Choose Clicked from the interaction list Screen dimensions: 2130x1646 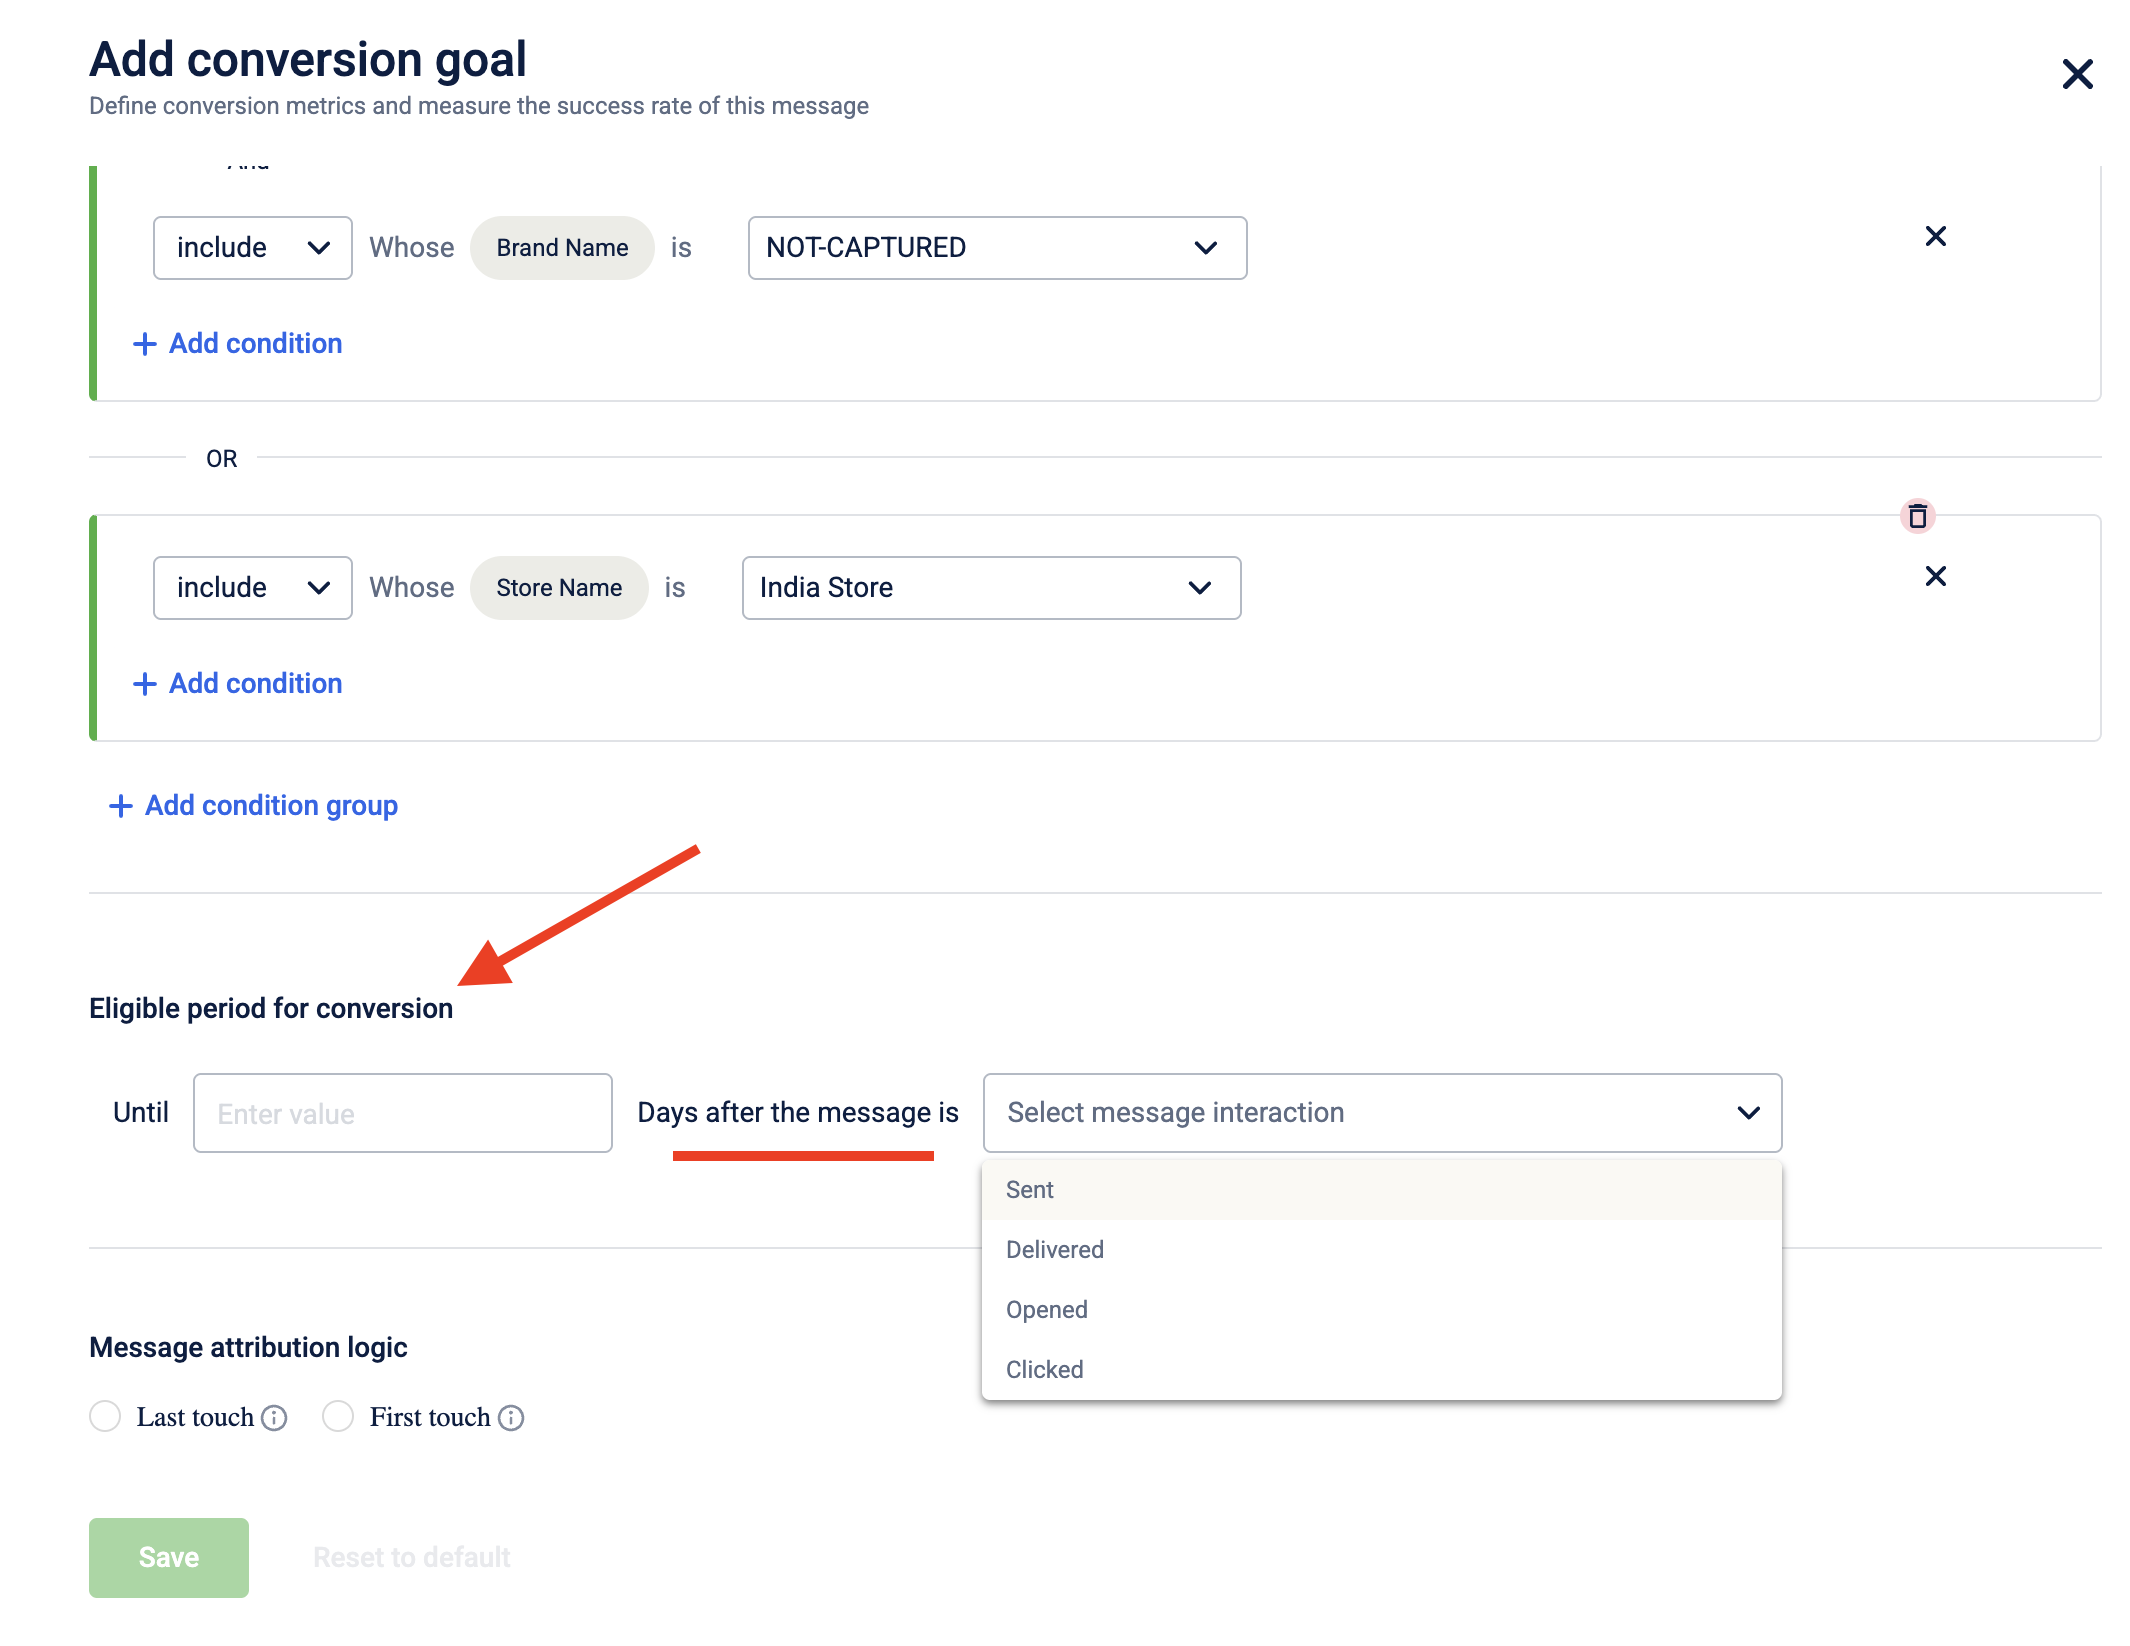(x=1044, y=1370)
